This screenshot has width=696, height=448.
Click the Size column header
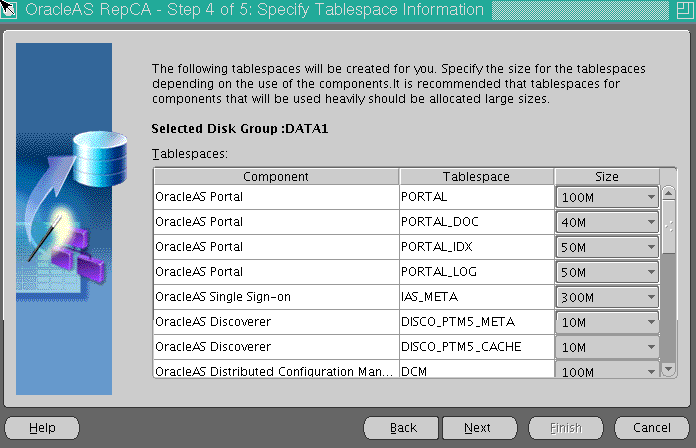607,176
